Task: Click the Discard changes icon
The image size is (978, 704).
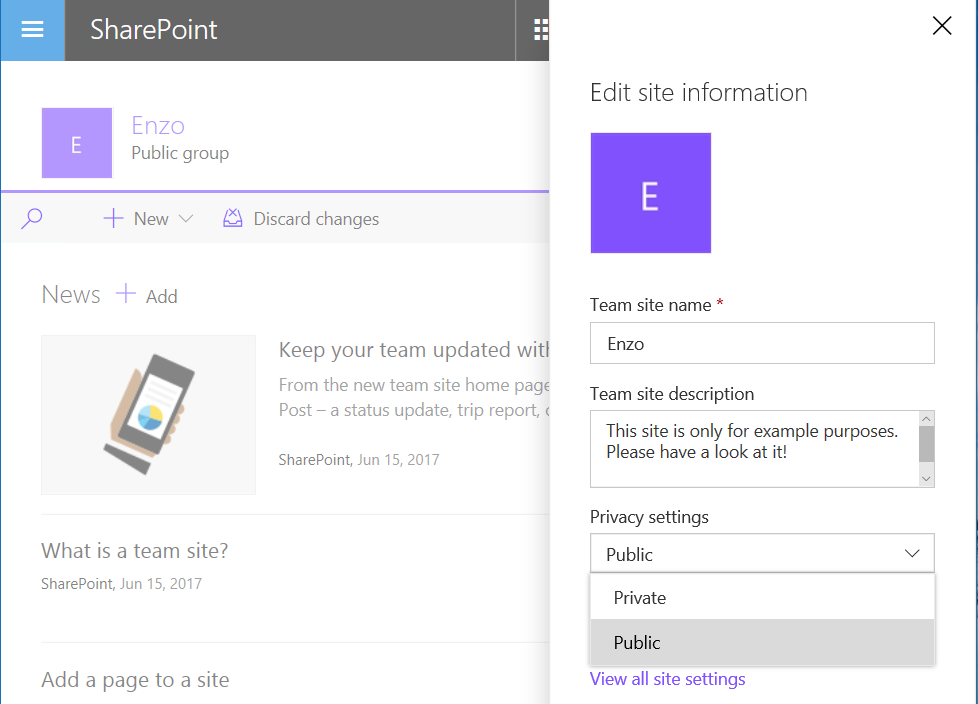Action: pyautogui.click(x=233, y=218)
